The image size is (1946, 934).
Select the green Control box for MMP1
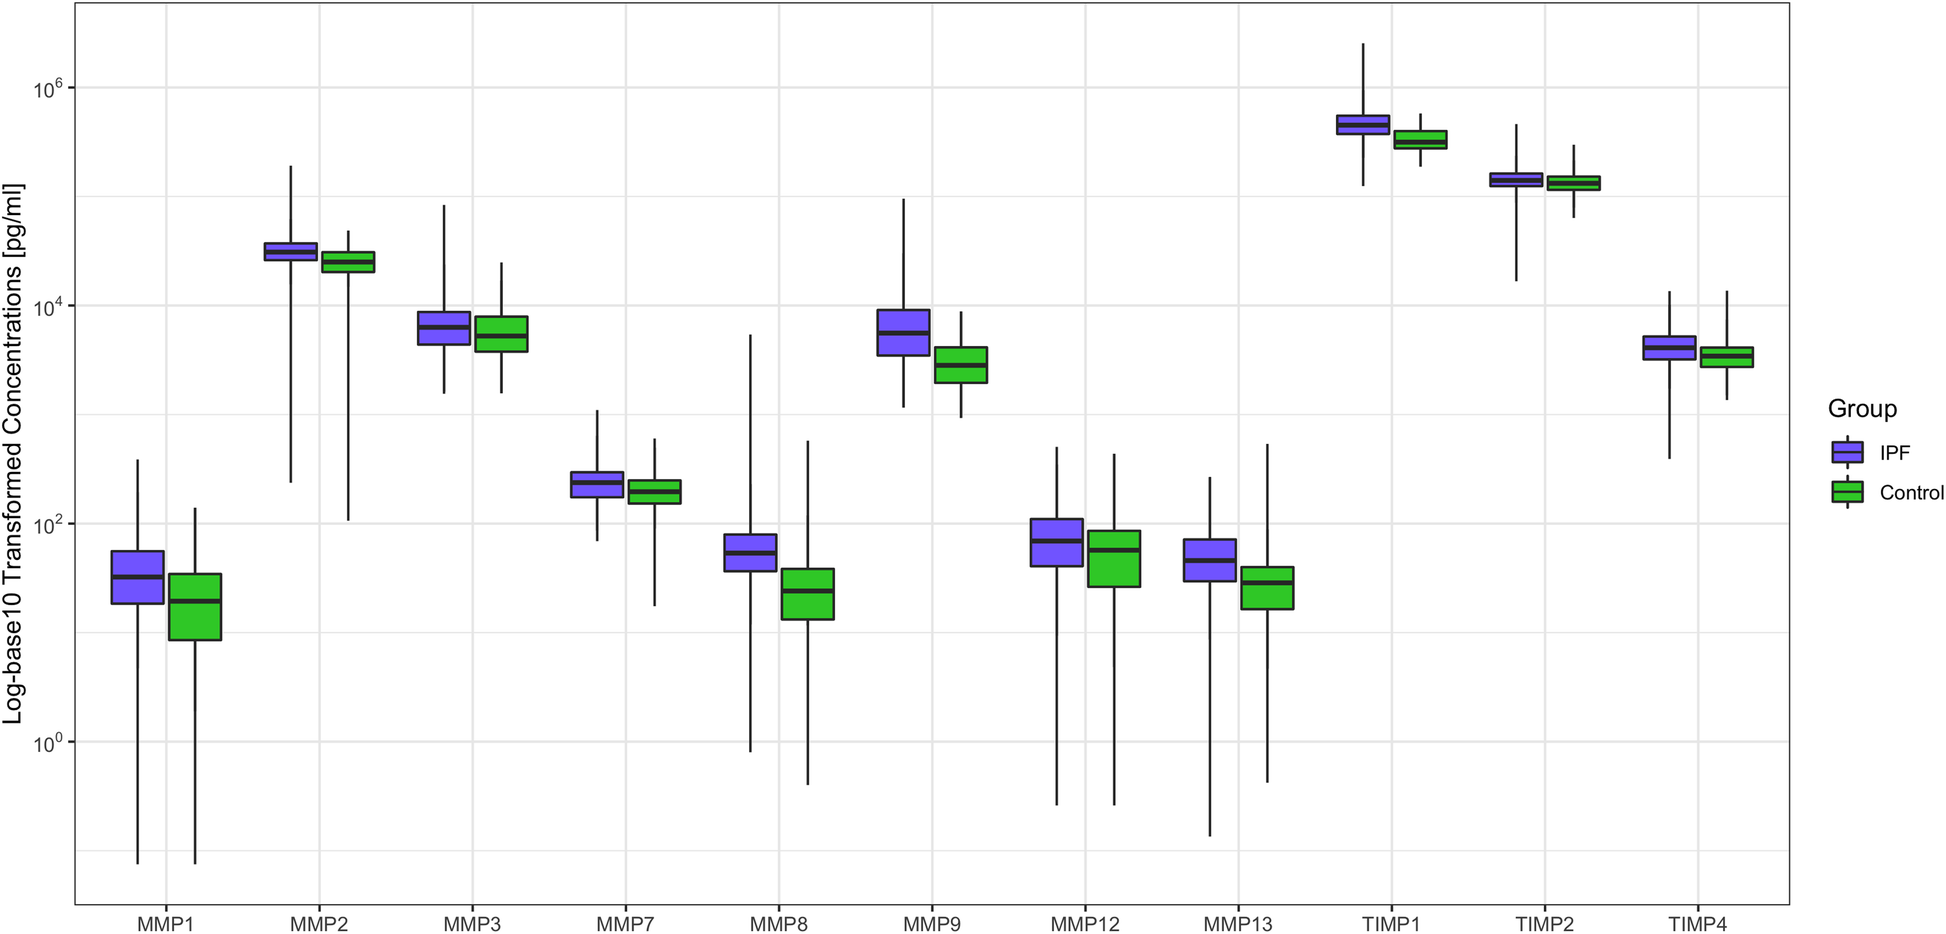(195, 607)
